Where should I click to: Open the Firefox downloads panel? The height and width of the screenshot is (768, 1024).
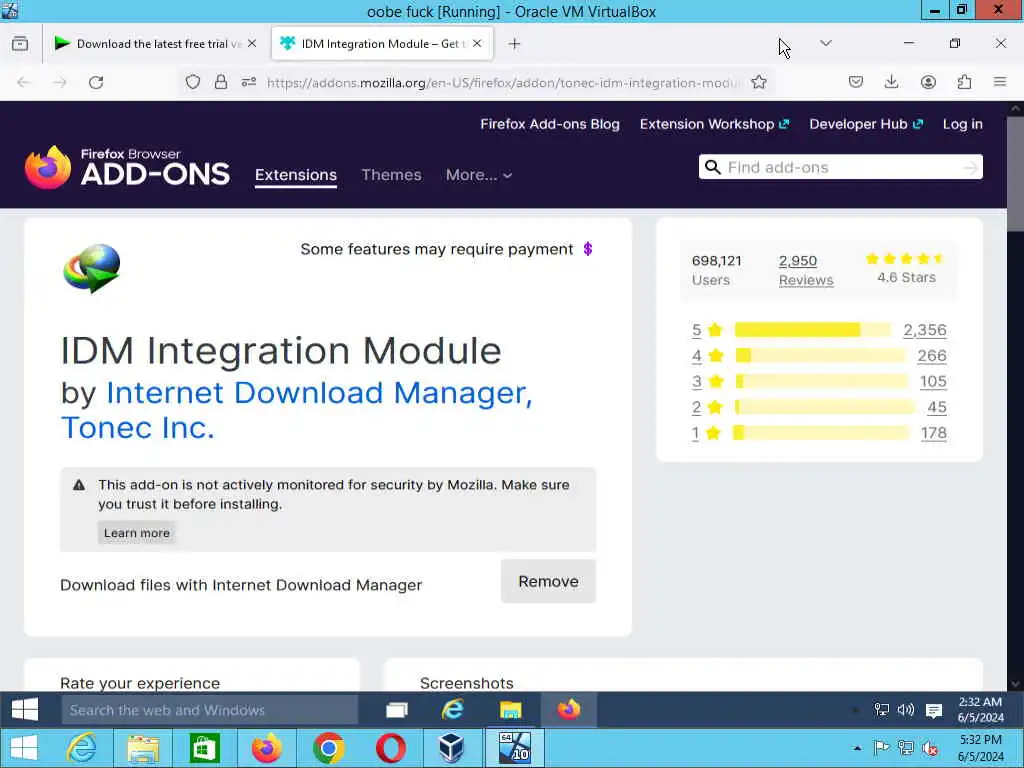(x=891, y=82)
